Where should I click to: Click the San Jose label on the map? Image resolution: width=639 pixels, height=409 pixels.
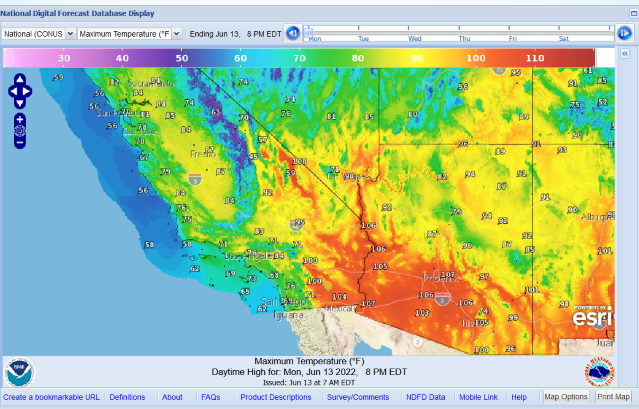click(139, 132)
